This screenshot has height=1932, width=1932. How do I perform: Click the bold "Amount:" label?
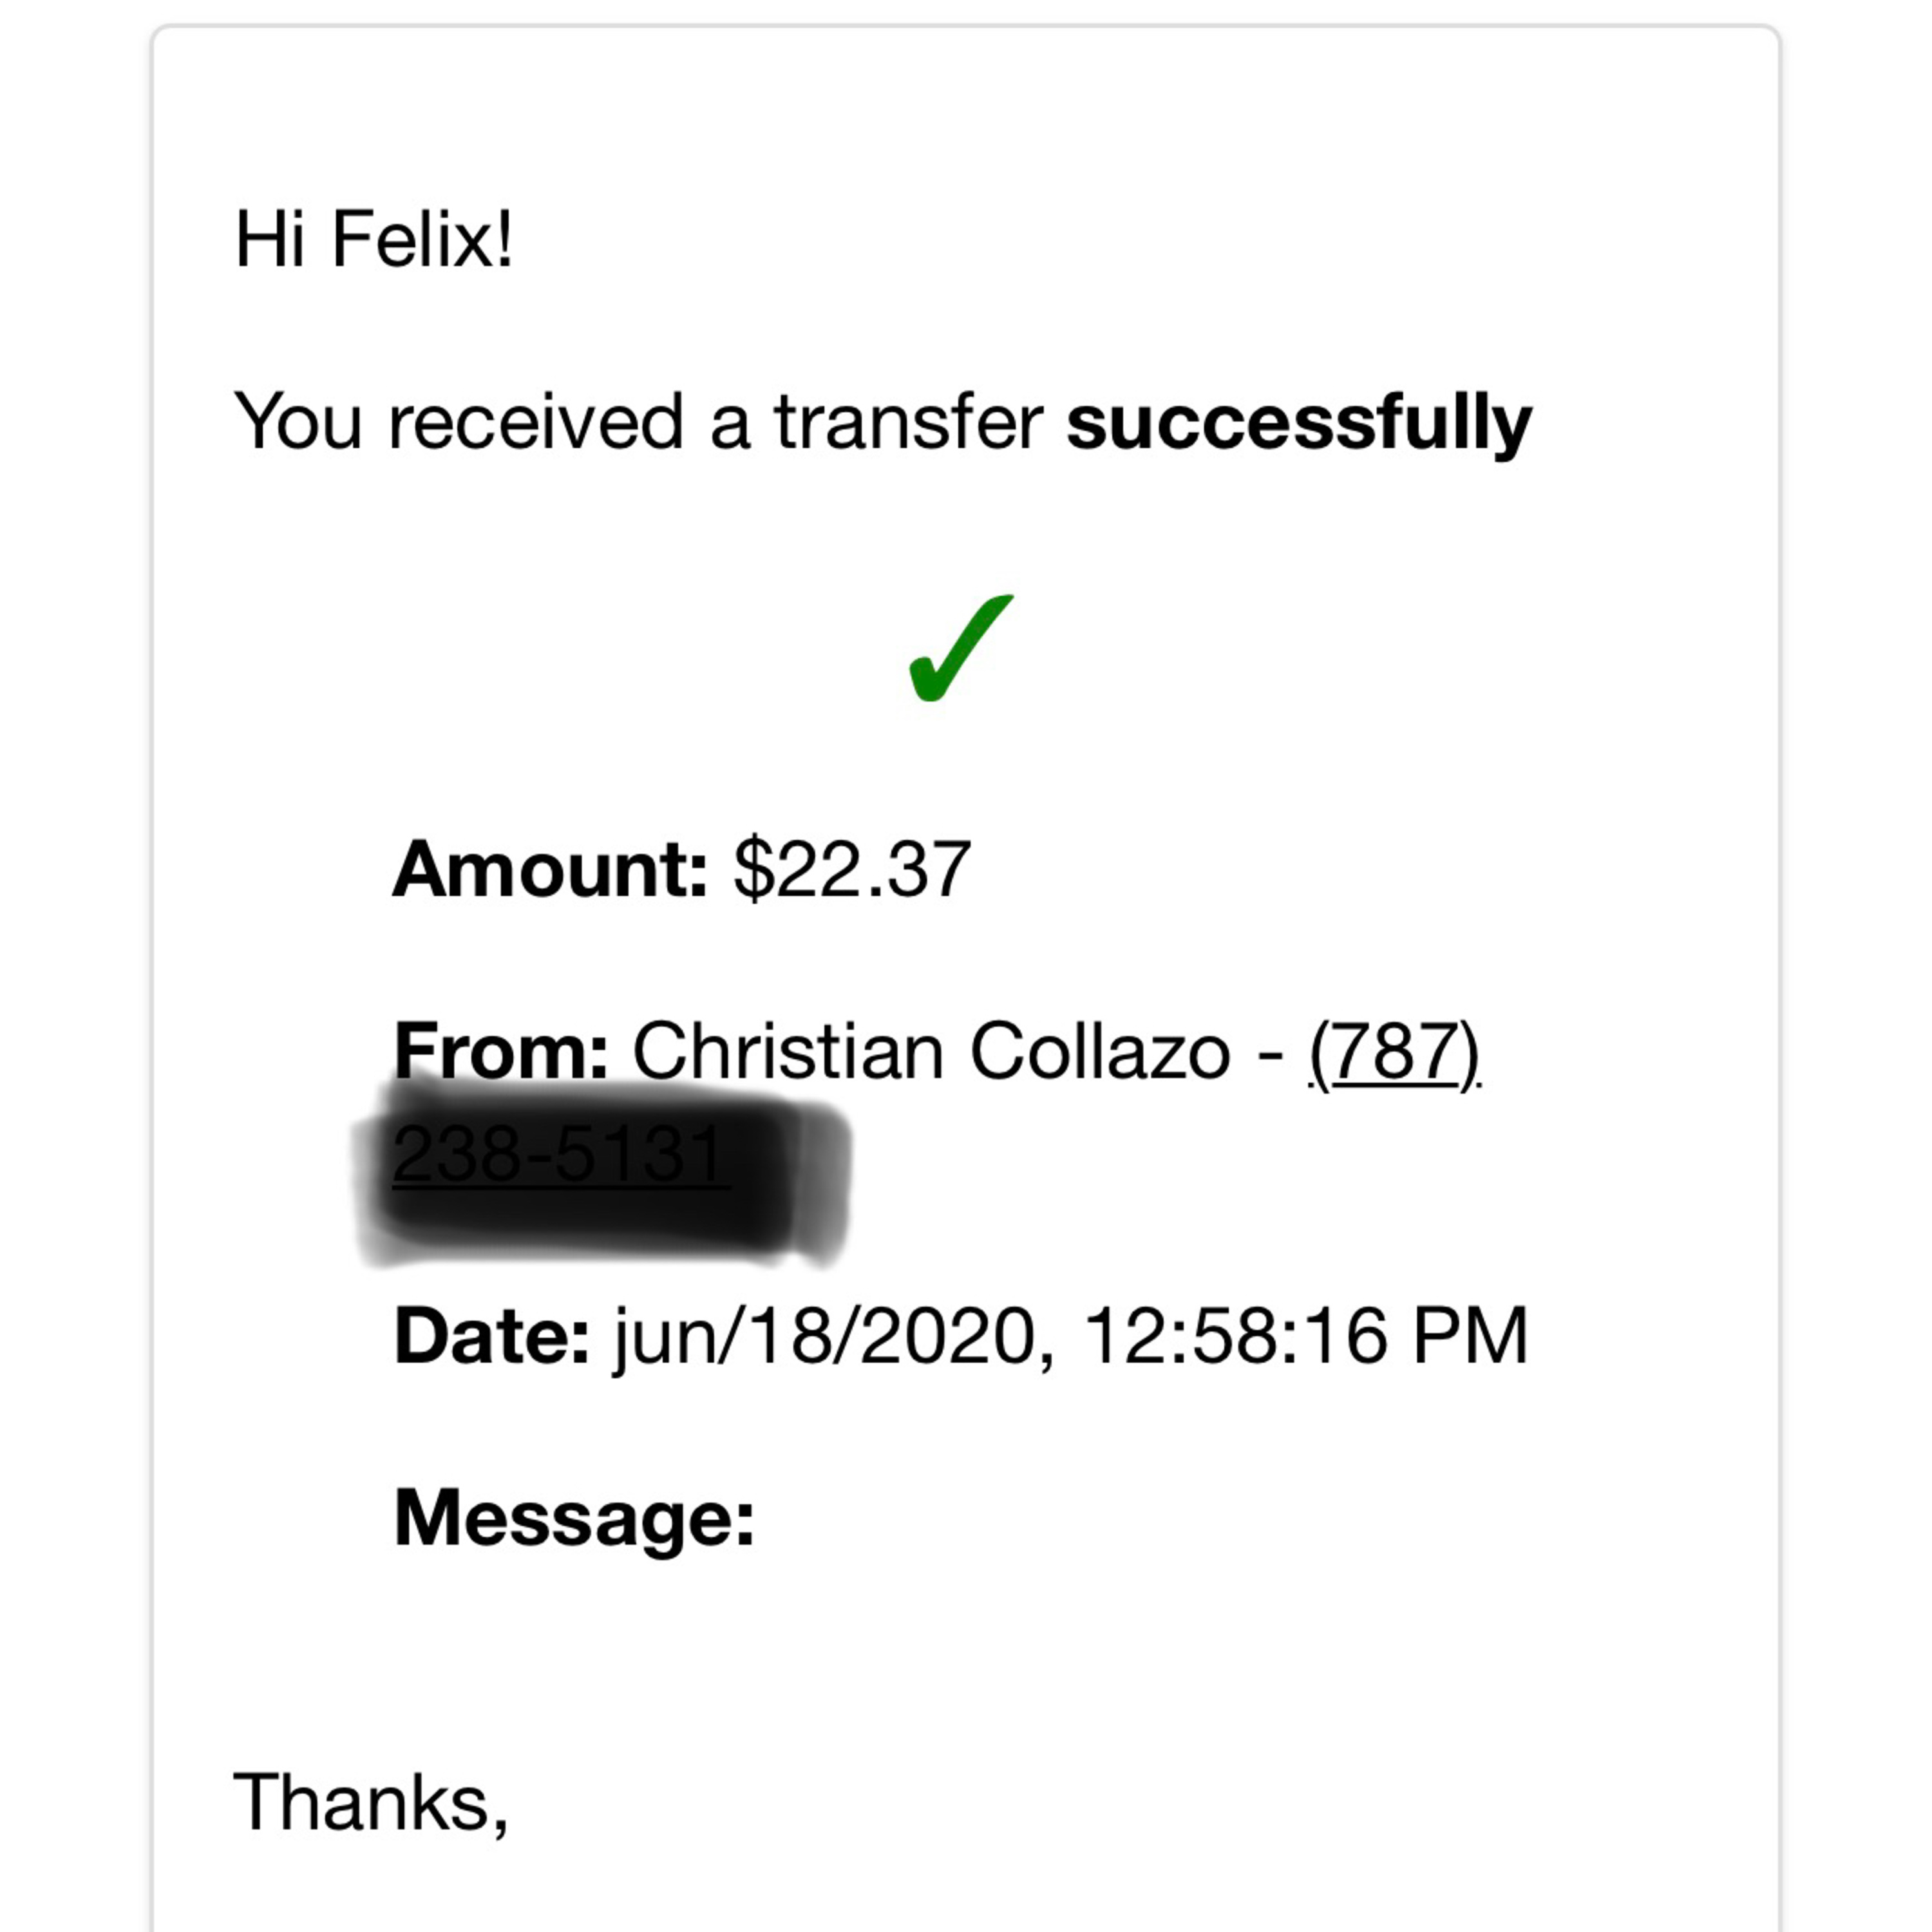(550, 870)
